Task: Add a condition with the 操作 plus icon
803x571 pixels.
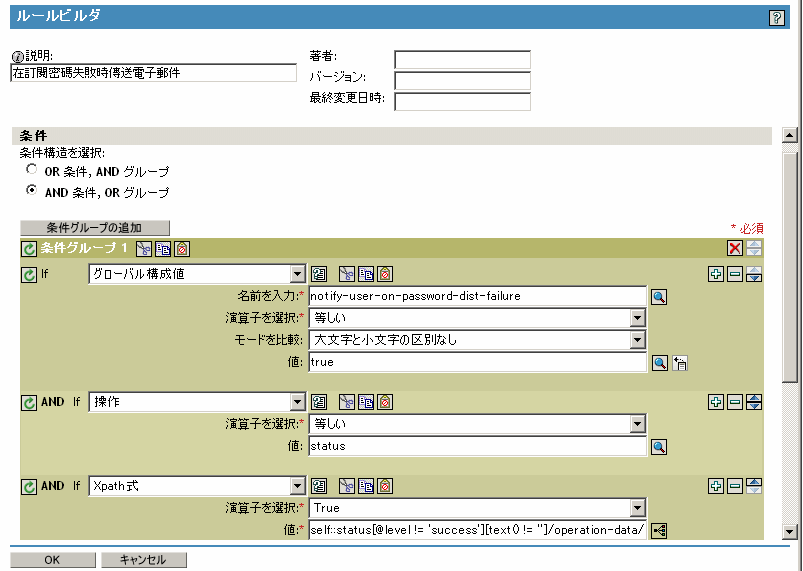Action: pos(716,402)
